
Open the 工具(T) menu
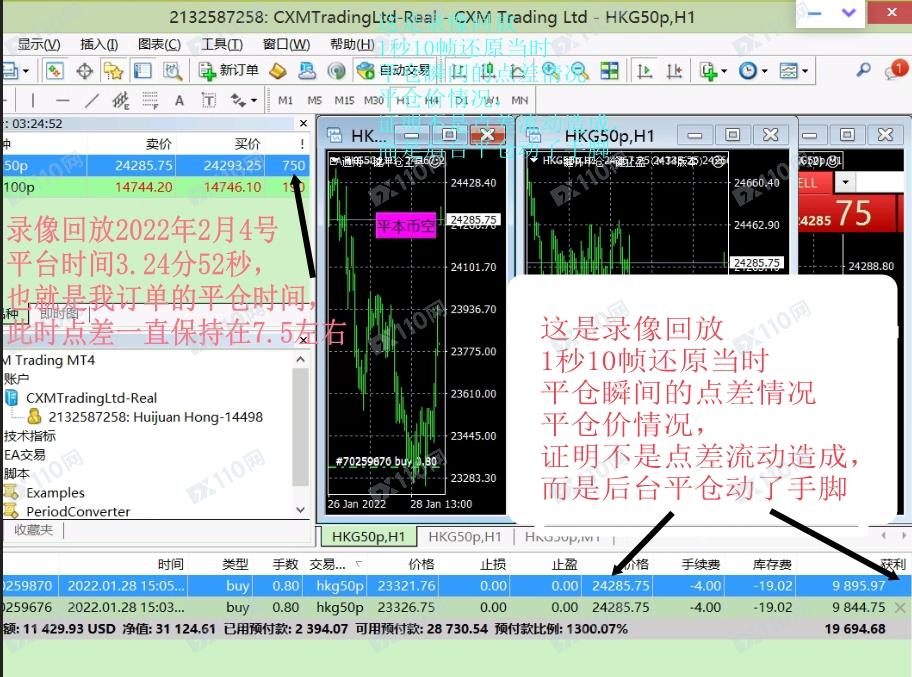[222, 44]
